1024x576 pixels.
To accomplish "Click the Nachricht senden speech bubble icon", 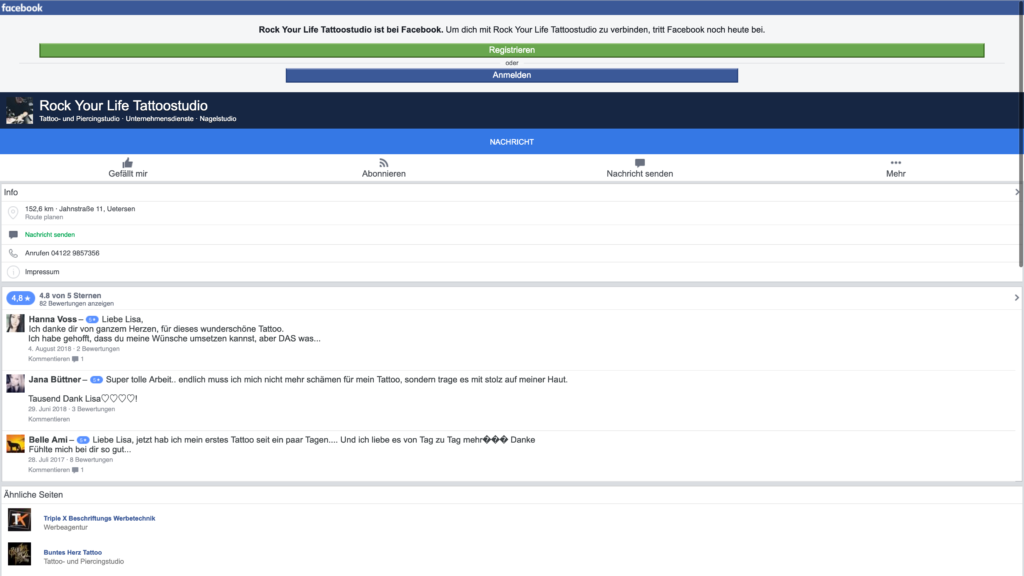I will (x=639, y=162).
